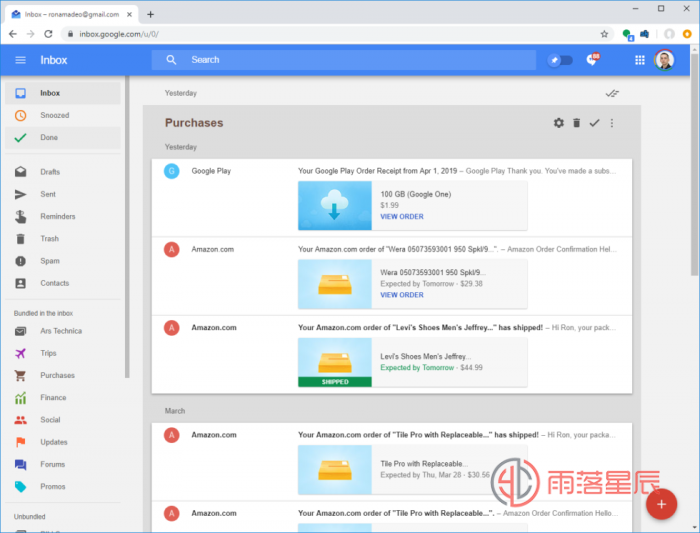The width and height of the screenshot is (700, 533).
Task: Click VIEW ORDER for Wera Amazon order
Action: click(402, 295)
